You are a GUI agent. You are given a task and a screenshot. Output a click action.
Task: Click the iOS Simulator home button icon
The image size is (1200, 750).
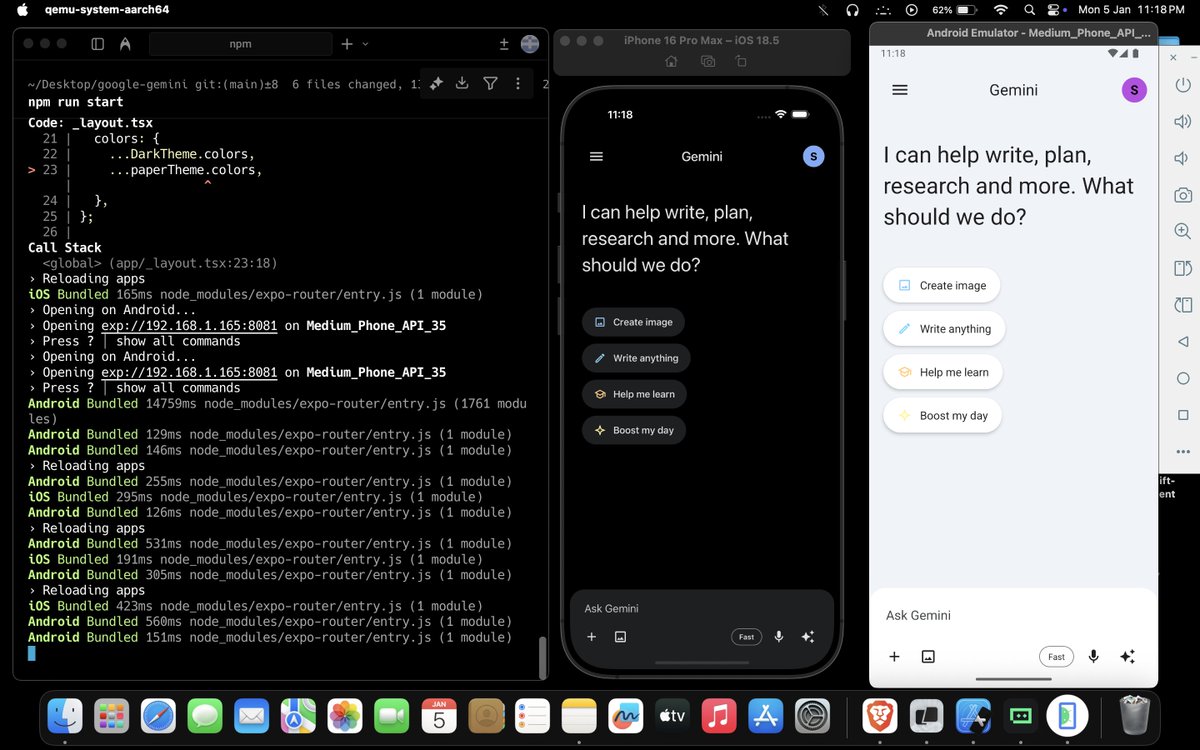click(x=672, y=61)
